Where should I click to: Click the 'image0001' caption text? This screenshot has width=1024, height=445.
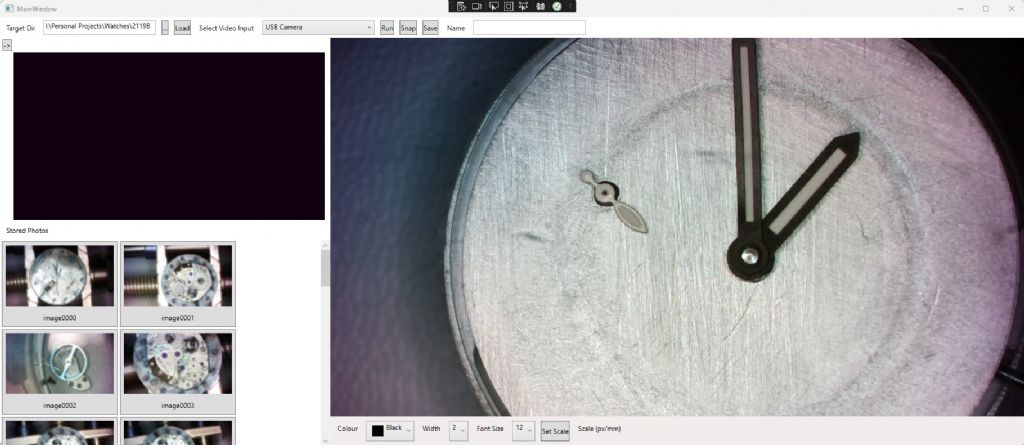[x=178, y=318]
